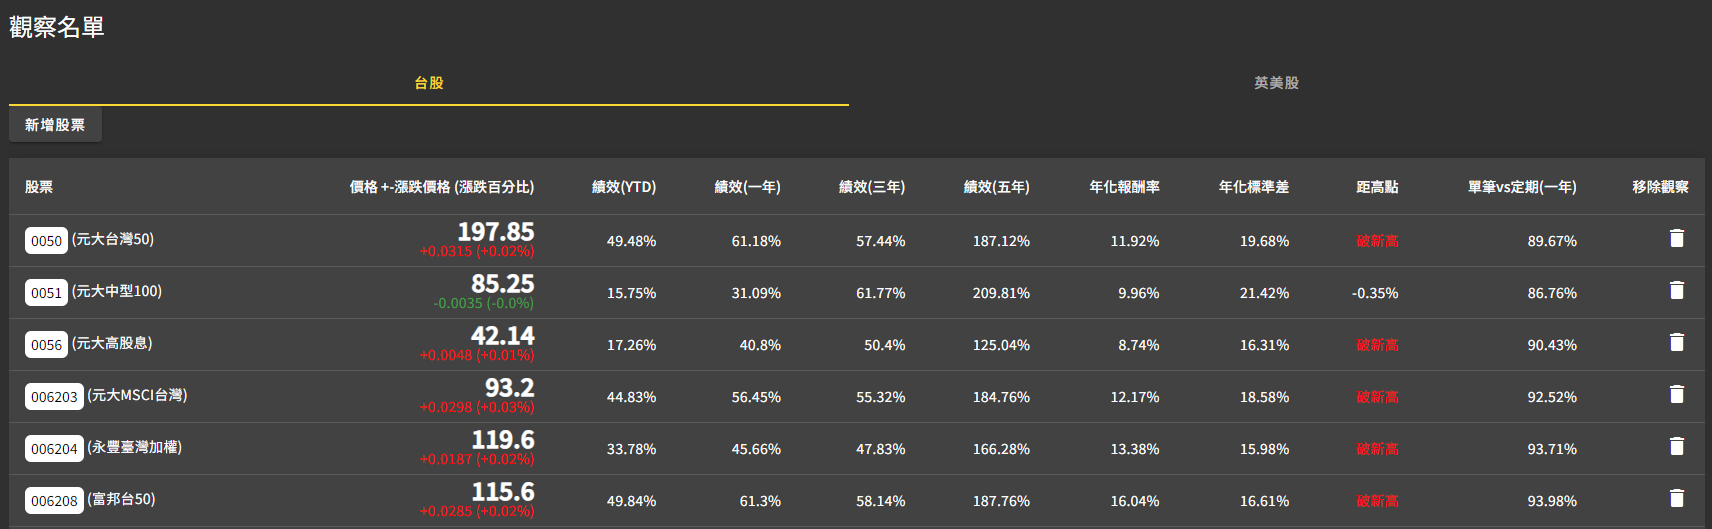Trash the 006208 富邦台50 entry
Screen dimensions: 1712x529
1677,499
